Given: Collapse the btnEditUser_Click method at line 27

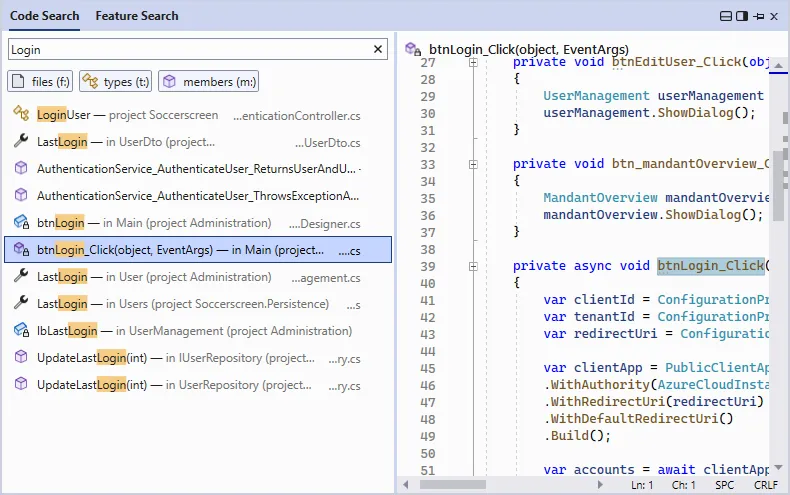Looking at the screenshot, I should tap(473, 63).
